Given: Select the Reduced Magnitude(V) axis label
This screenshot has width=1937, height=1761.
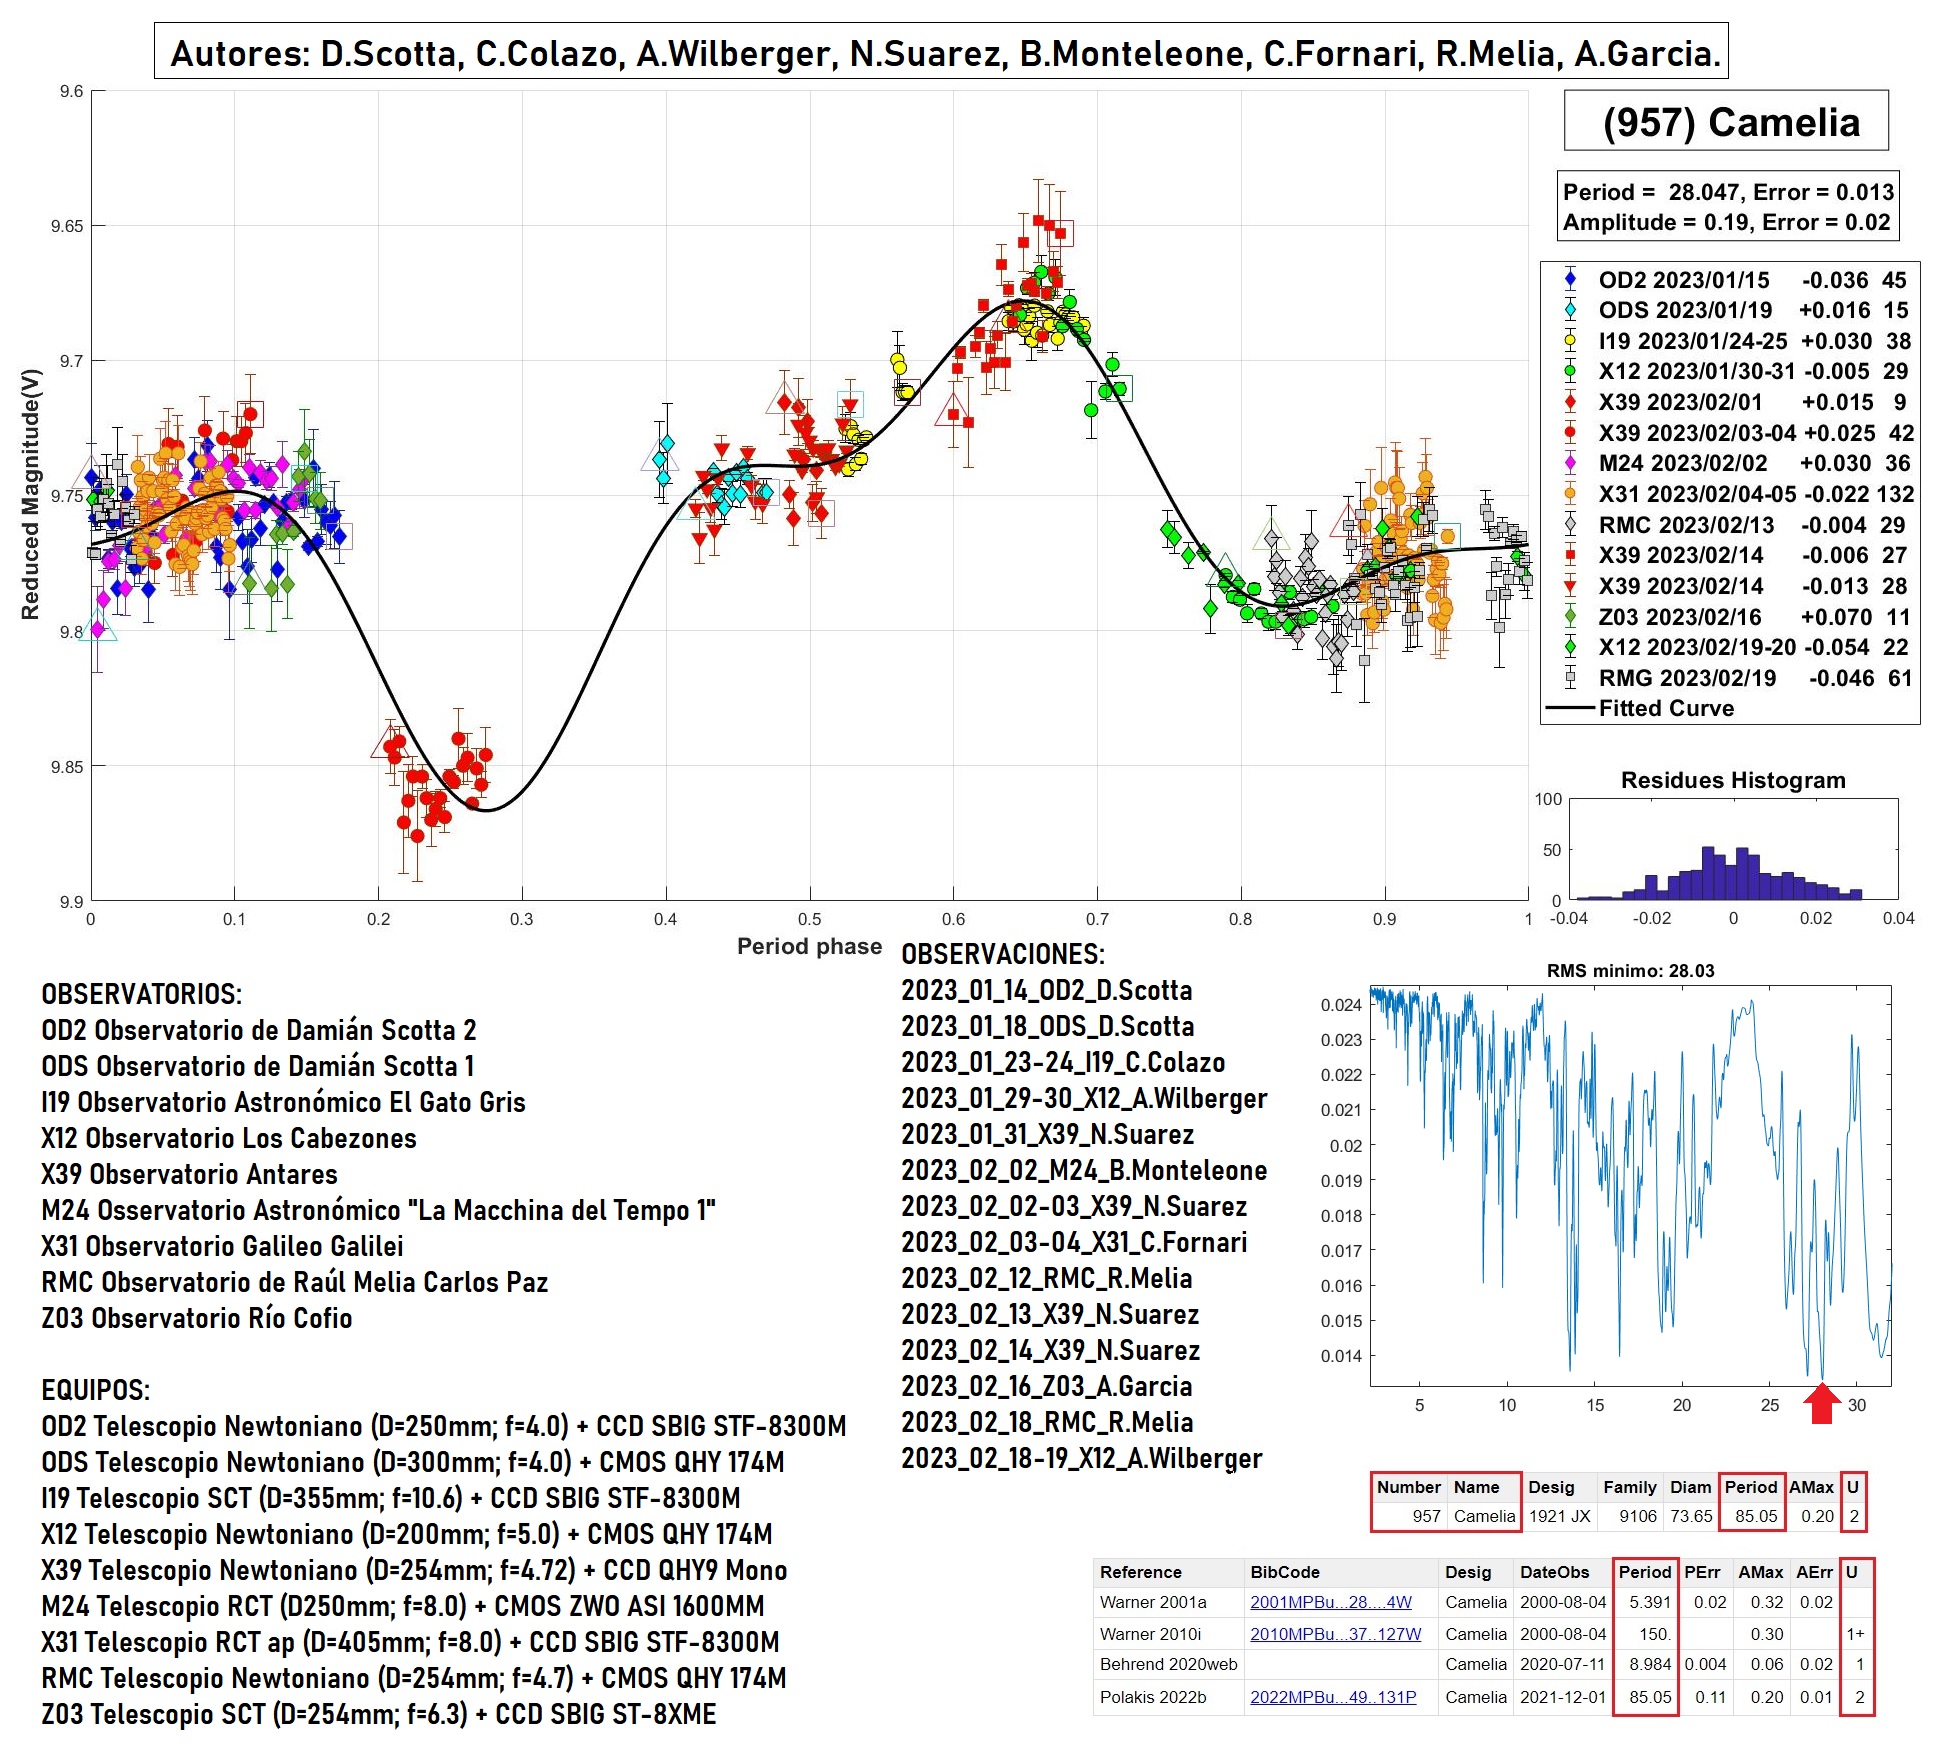Looking at the screenshot, I should (x=30, y=494).
